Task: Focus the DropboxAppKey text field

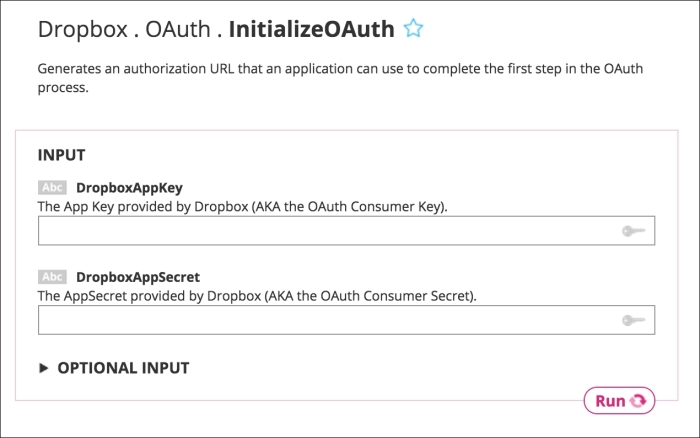Action: 346,231
